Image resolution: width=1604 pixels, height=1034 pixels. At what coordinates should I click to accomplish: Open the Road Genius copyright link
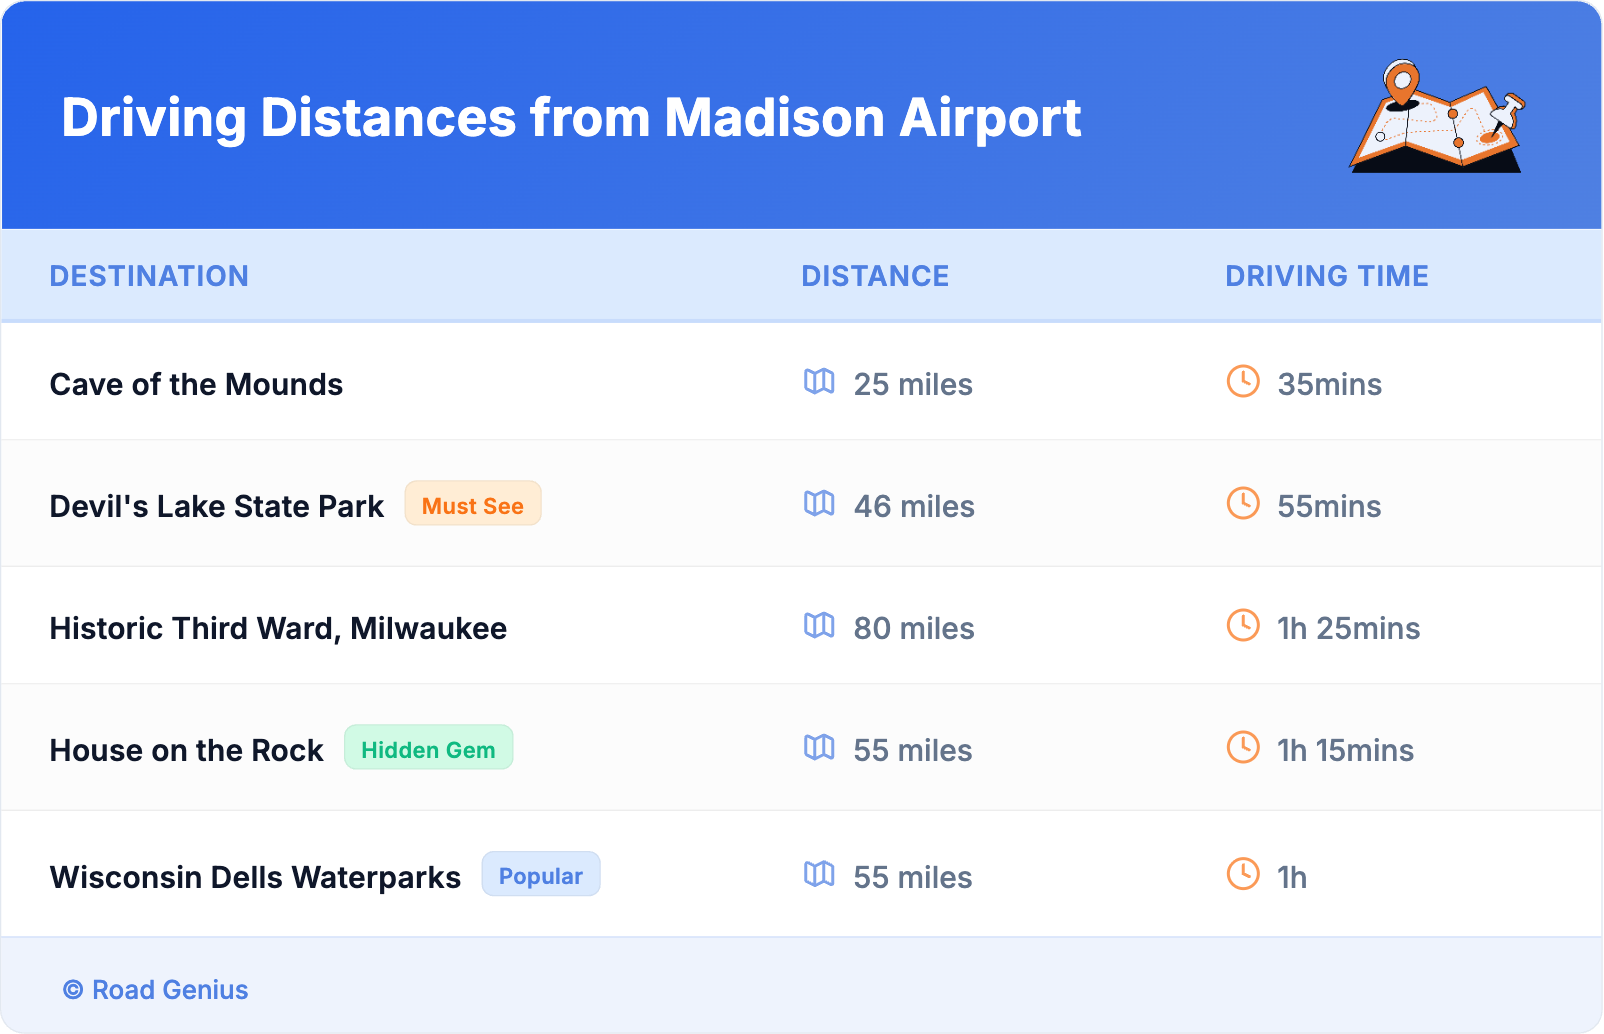[x=156, y=990]
